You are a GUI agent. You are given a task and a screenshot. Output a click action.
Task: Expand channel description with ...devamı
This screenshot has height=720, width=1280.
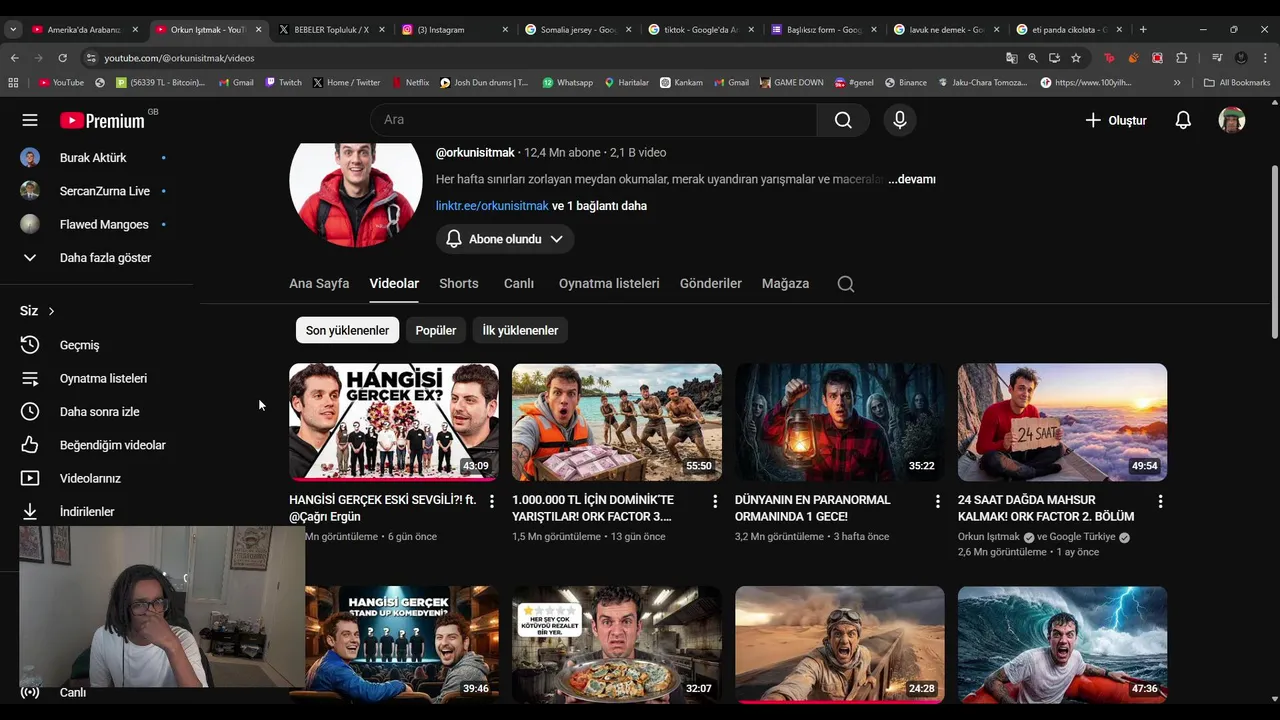coord(911,179)
